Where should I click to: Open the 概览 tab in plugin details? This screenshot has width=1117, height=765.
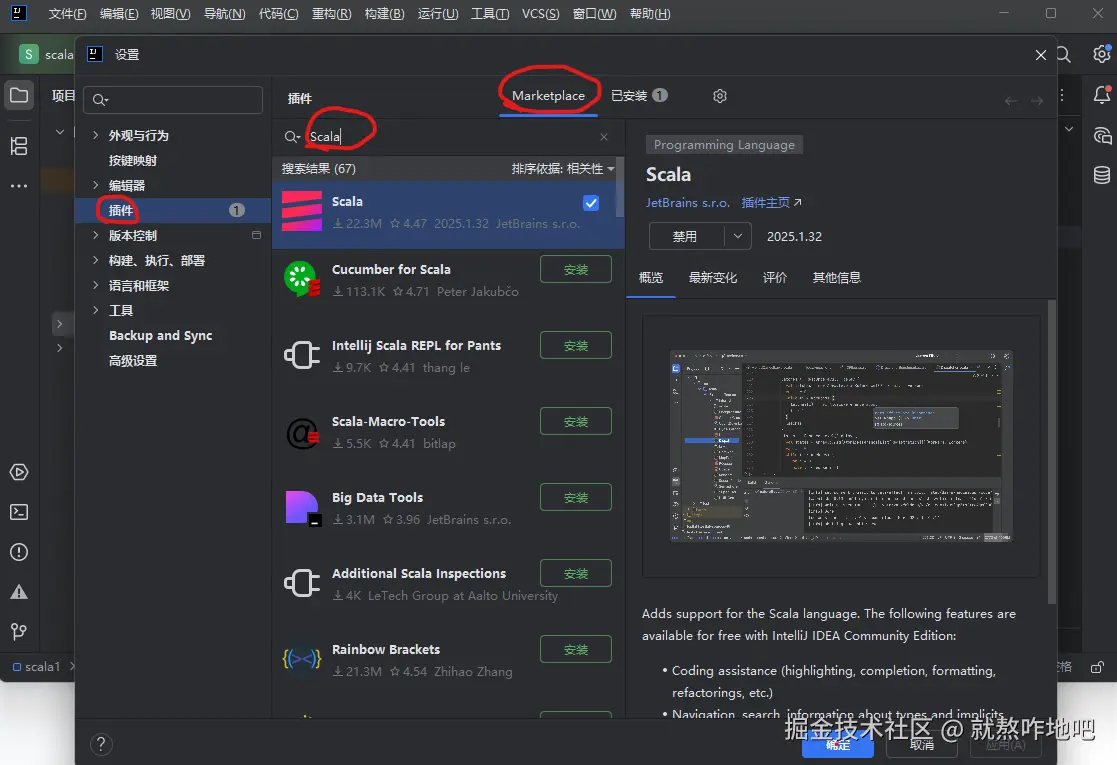[651, 278]
